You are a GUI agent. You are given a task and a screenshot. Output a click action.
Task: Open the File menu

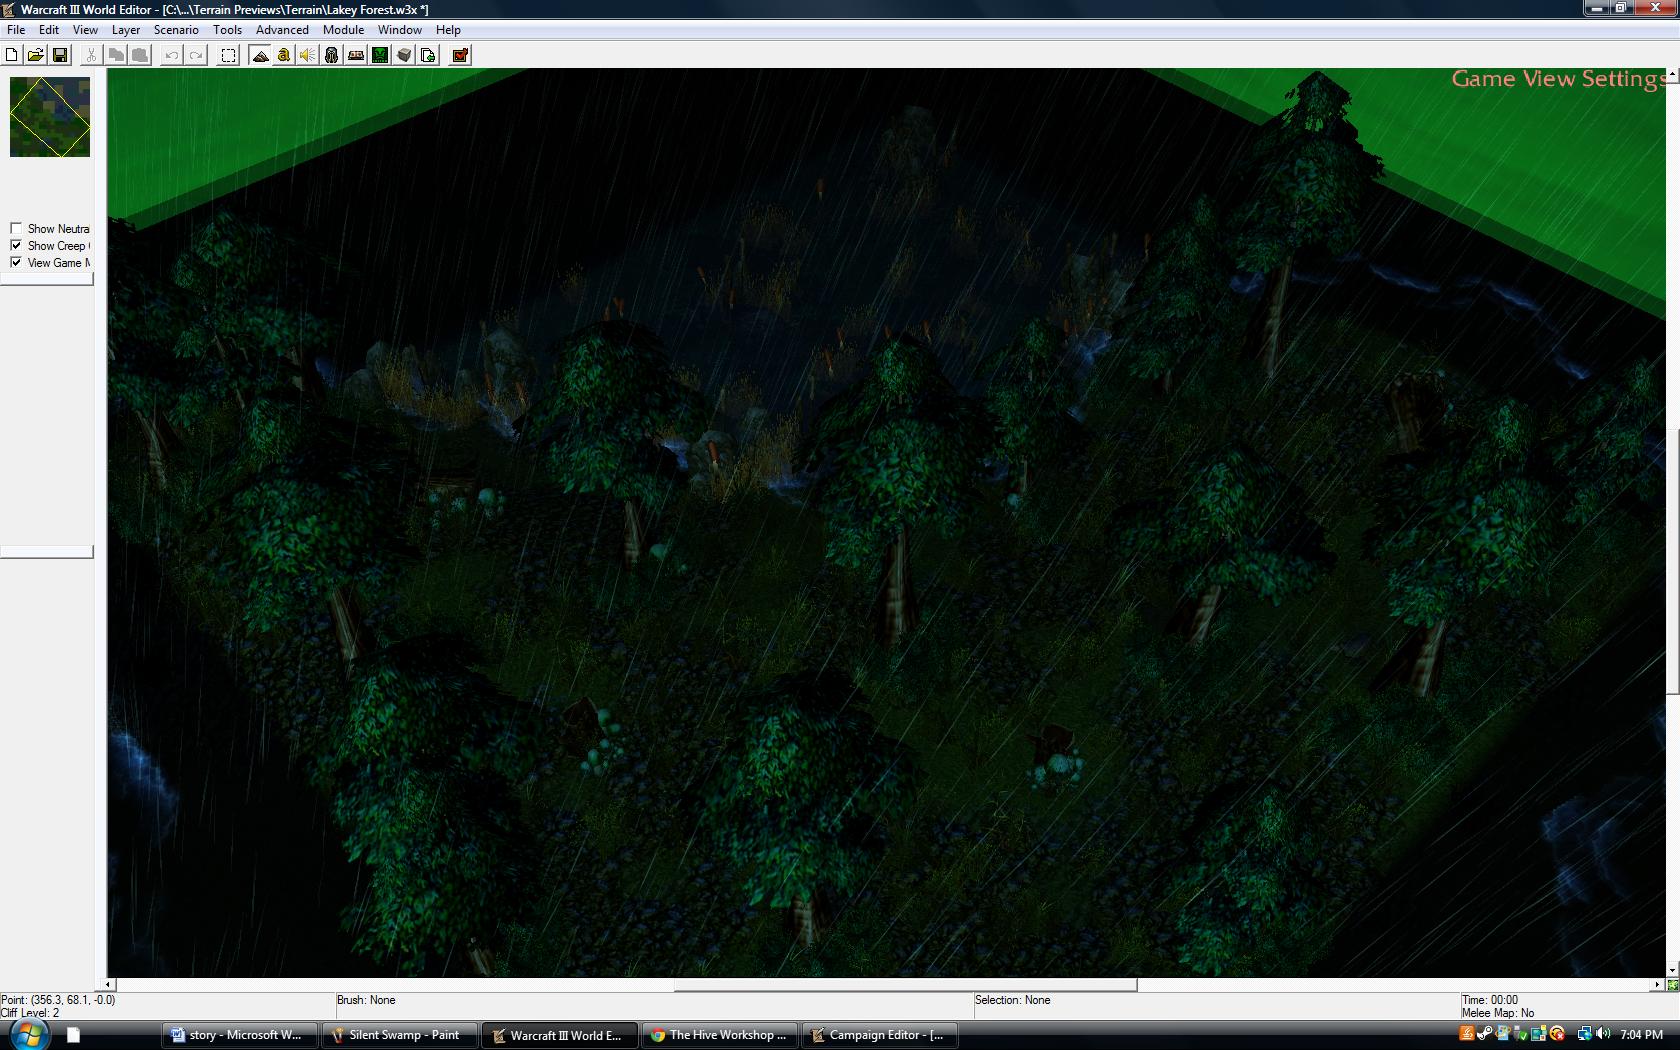pyautogui.click(x=16, y=30)
